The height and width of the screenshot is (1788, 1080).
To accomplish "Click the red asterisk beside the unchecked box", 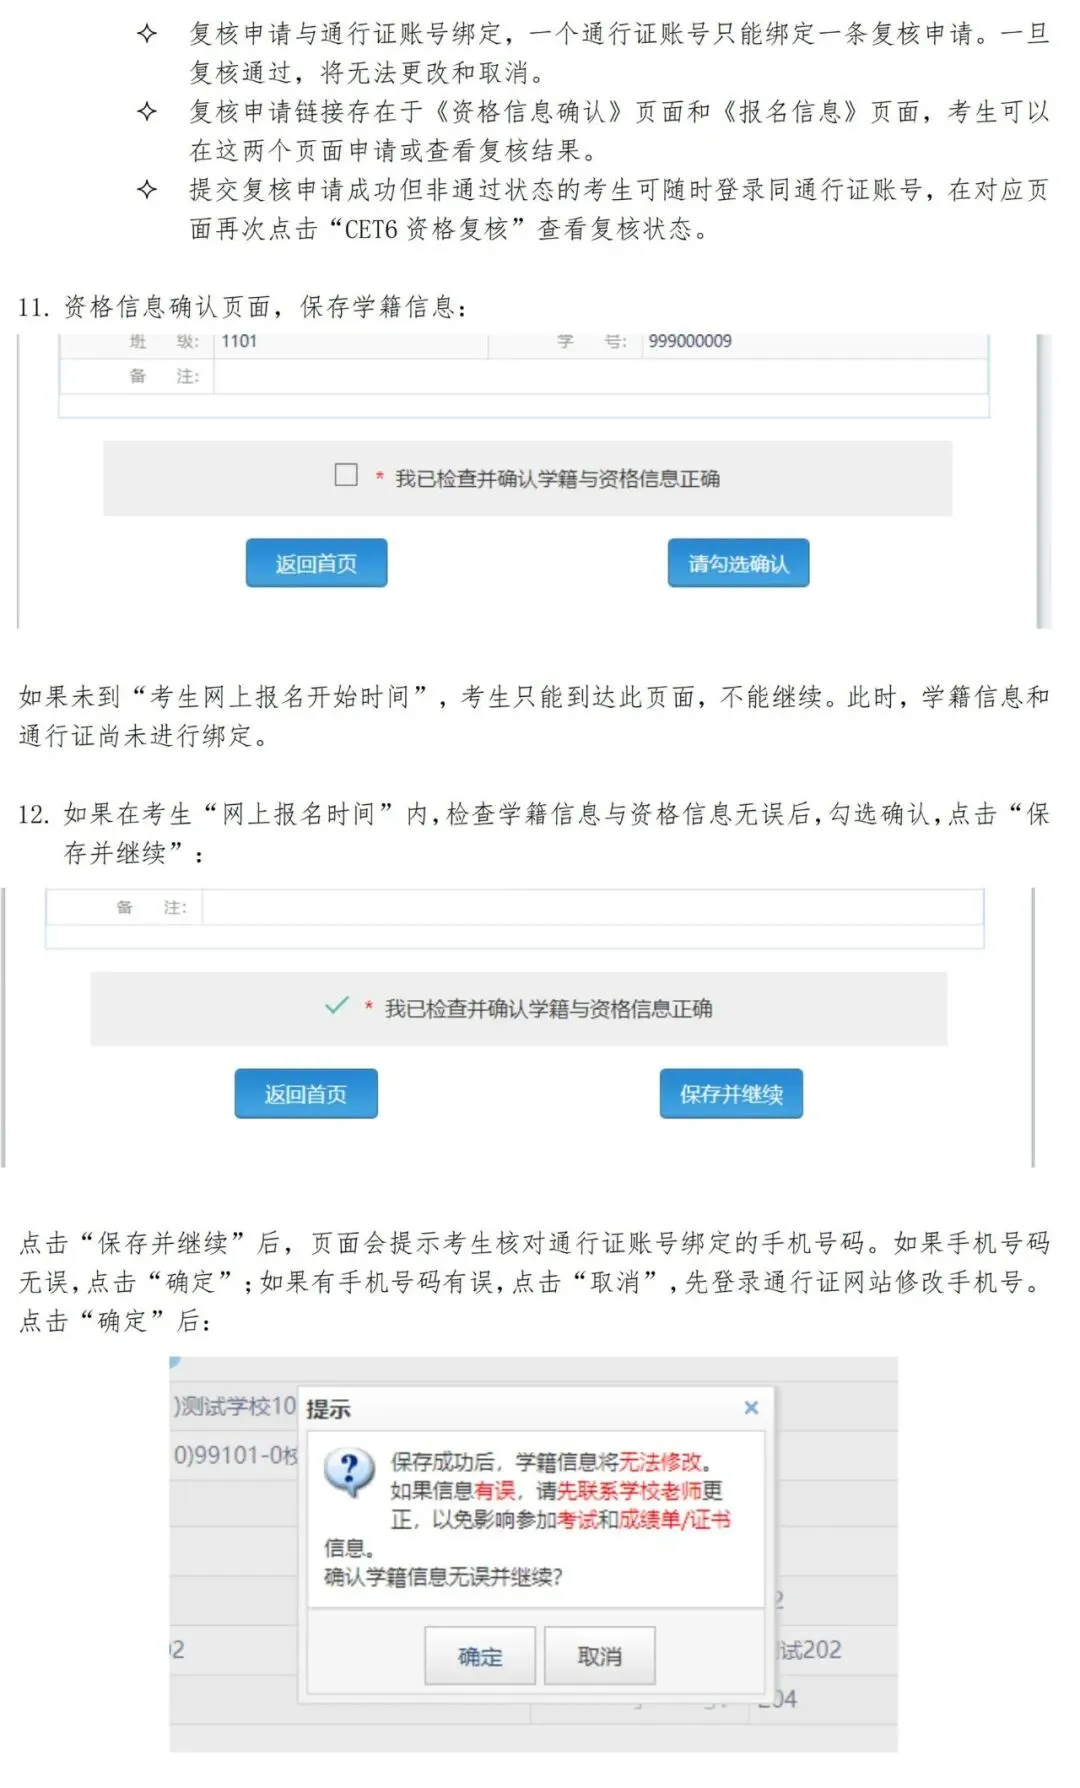I will (x=379, y=478).
